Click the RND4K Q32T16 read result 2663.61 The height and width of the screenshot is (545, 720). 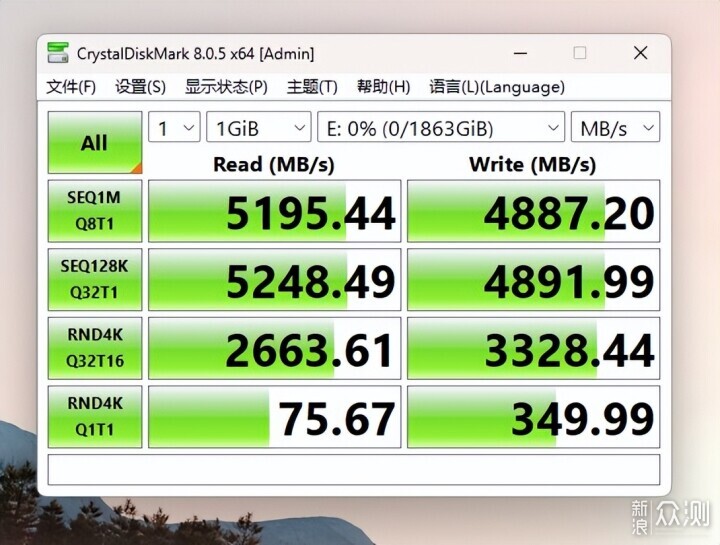point(275,348)
